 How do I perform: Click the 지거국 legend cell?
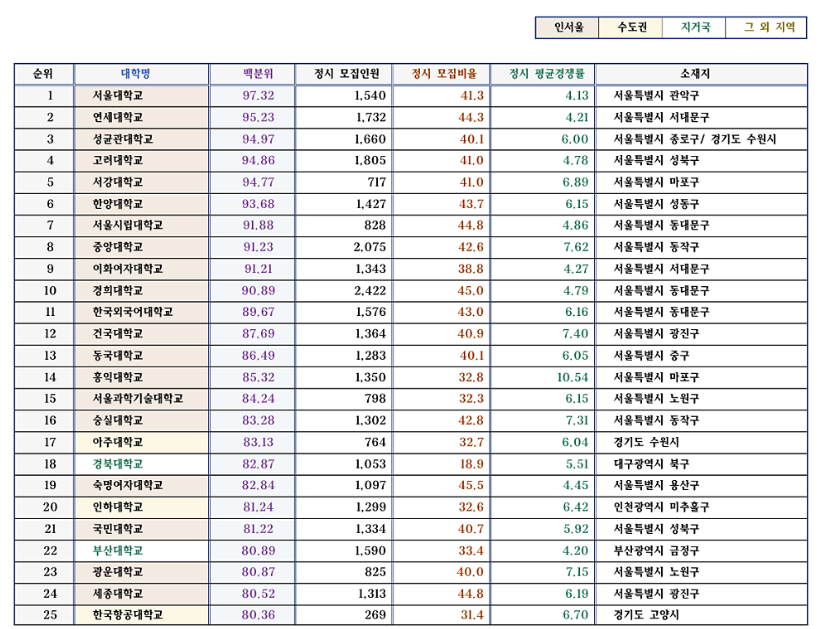tap(694, 27)
